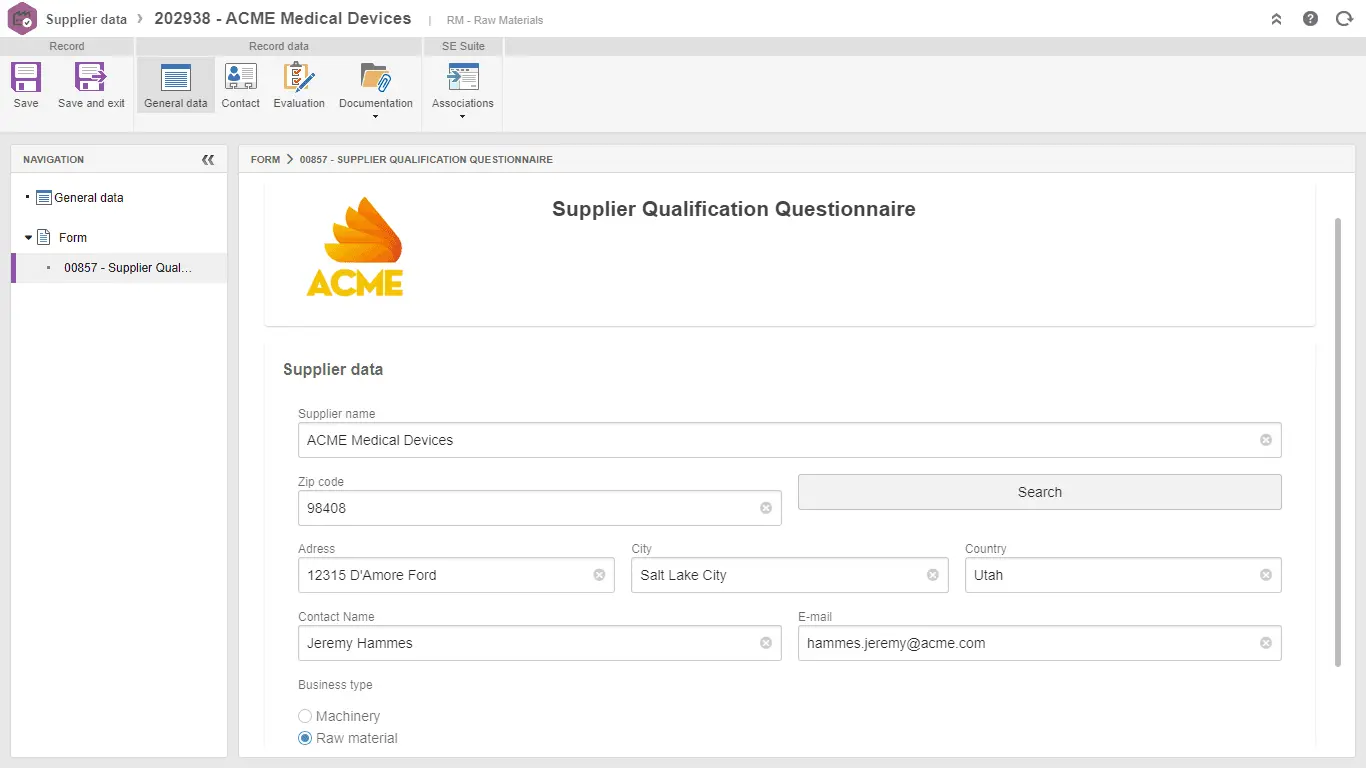This screenshot has width=1366, height=768.
Task: Click the Search button next to Zip code
Action: pos(1039,492)
